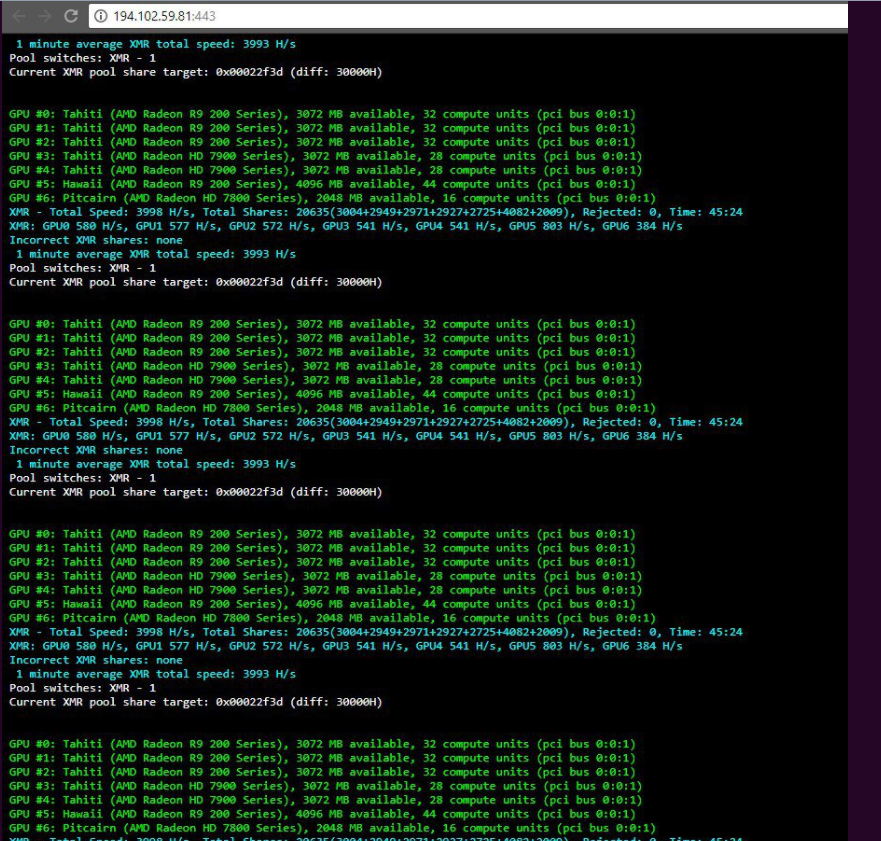Focus the address bar showing 194.102.59.81:443
881x841 pixels.
[x=468, y=16]
